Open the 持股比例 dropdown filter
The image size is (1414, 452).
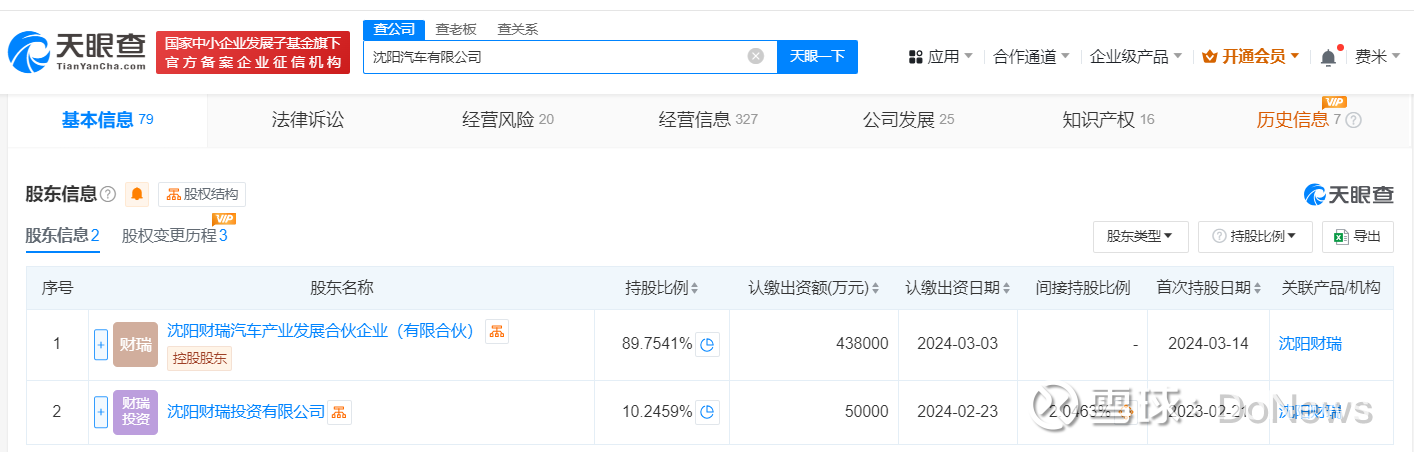point(1255,236)
